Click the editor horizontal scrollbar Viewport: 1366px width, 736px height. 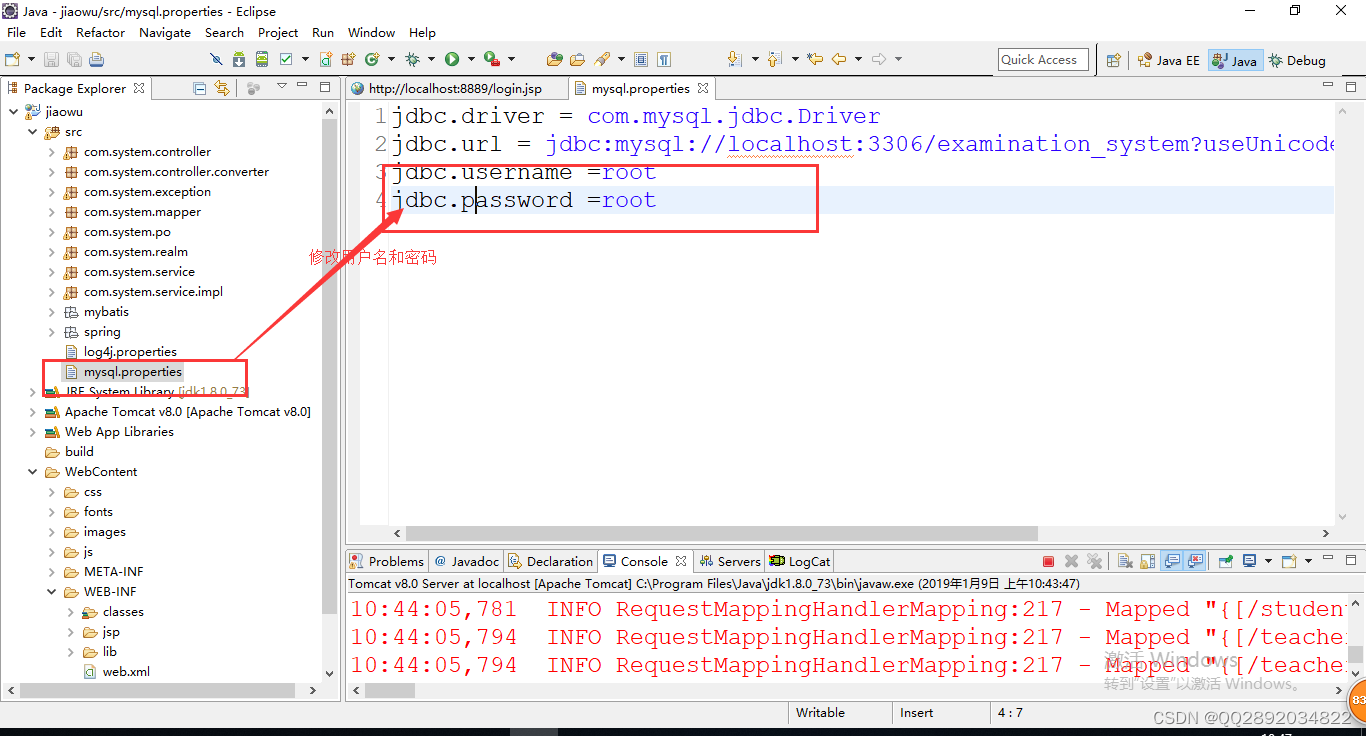(722, 533)
